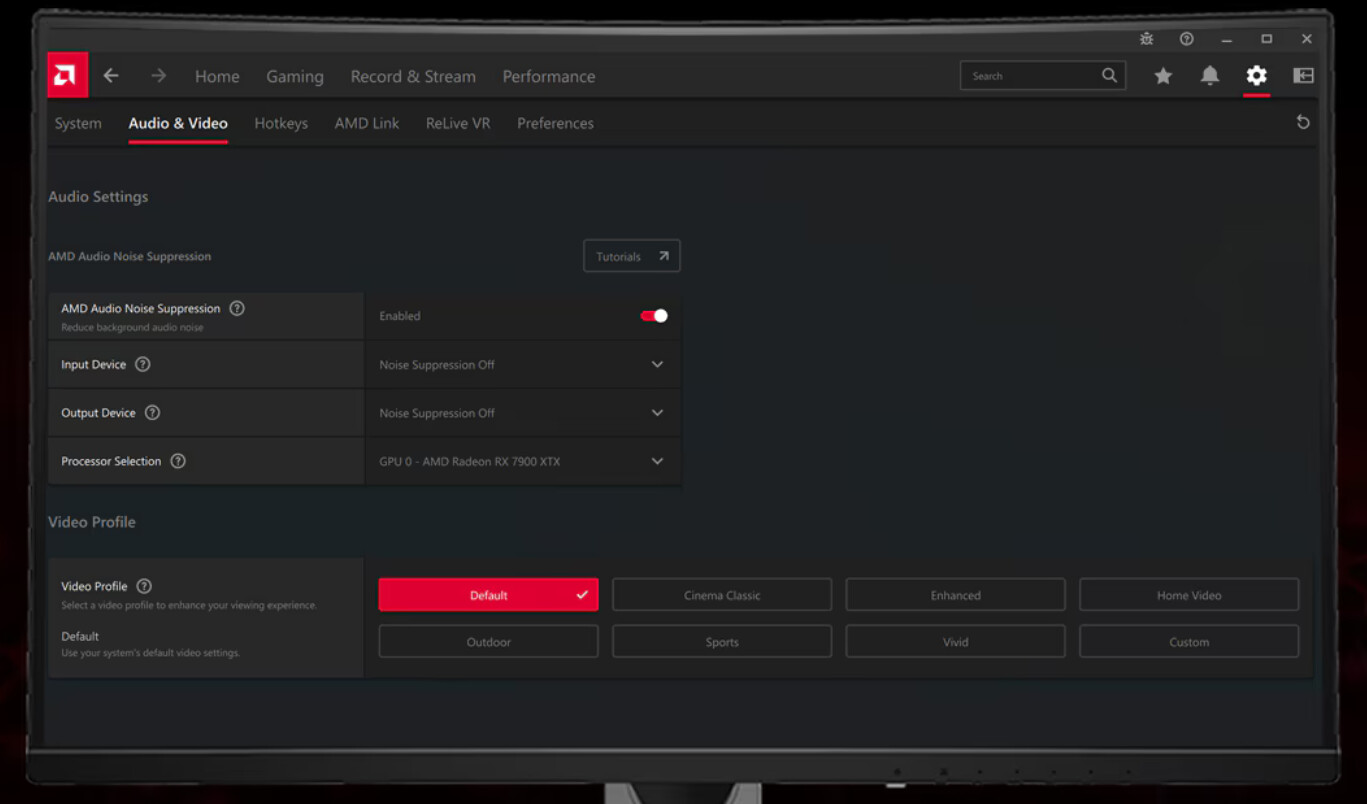The height and width of the screenshot is (804, 1367).
Task: Select the Custom video profile
Action: (x=1189, y=641)
